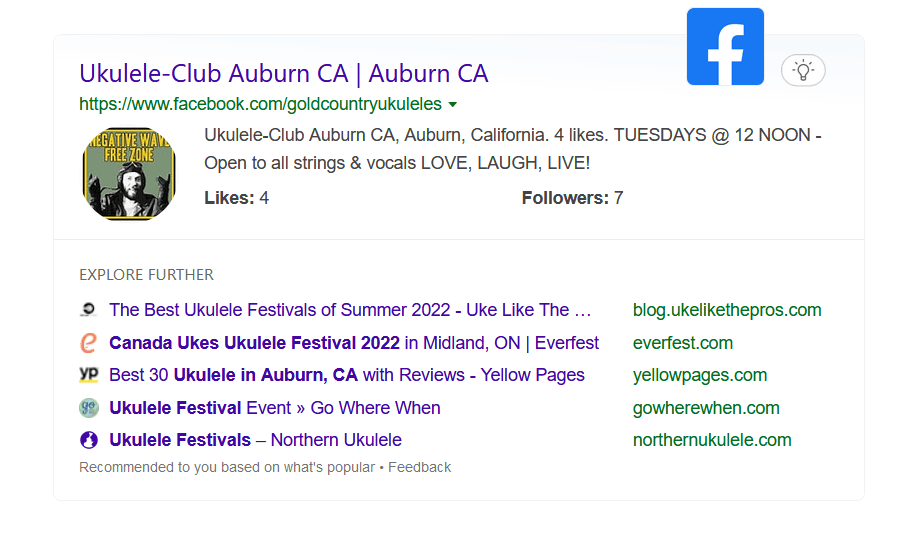Click the Facebook logo icon
This screenshot has width=921, height=543.
click(725, 47)
